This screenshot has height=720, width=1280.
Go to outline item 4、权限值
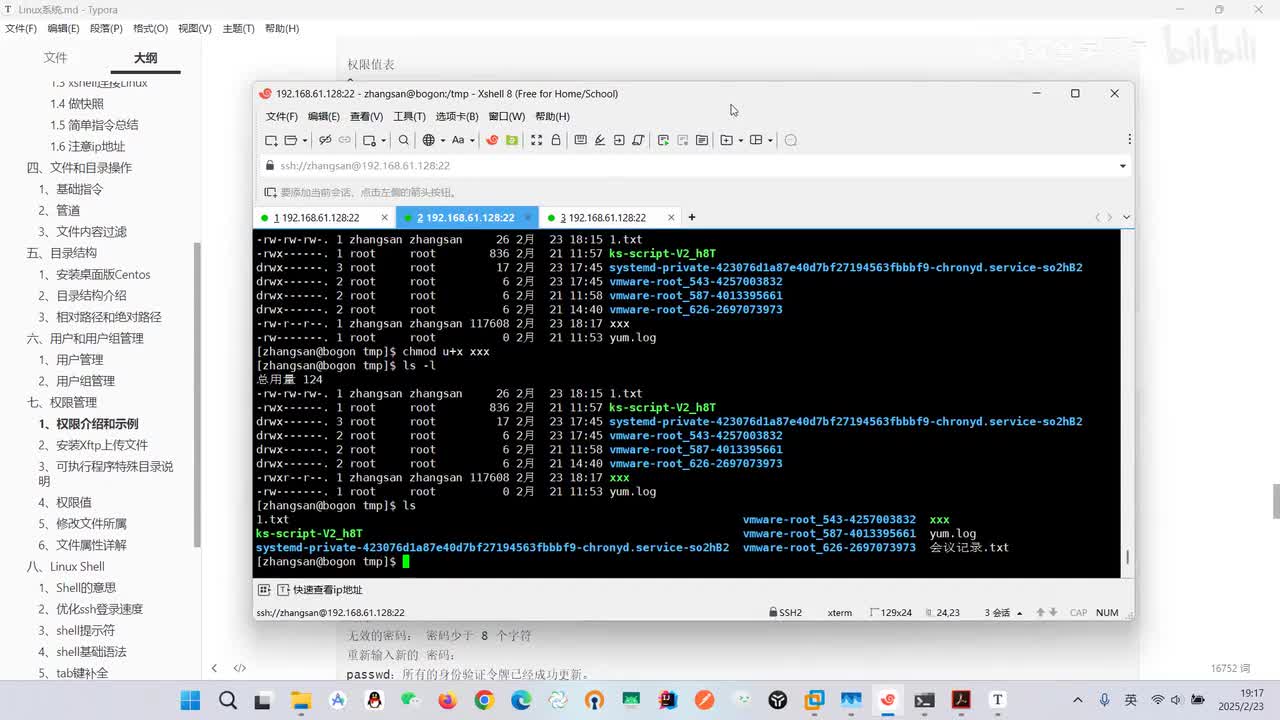tap(65, 502)
